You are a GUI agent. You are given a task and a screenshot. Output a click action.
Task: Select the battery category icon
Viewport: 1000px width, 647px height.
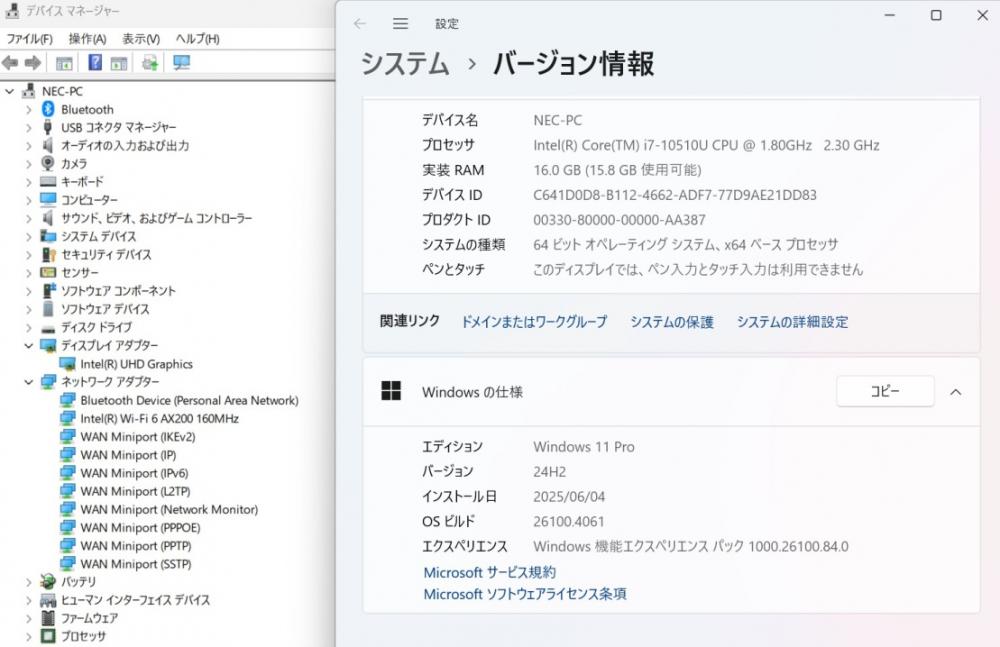(48, 581)
